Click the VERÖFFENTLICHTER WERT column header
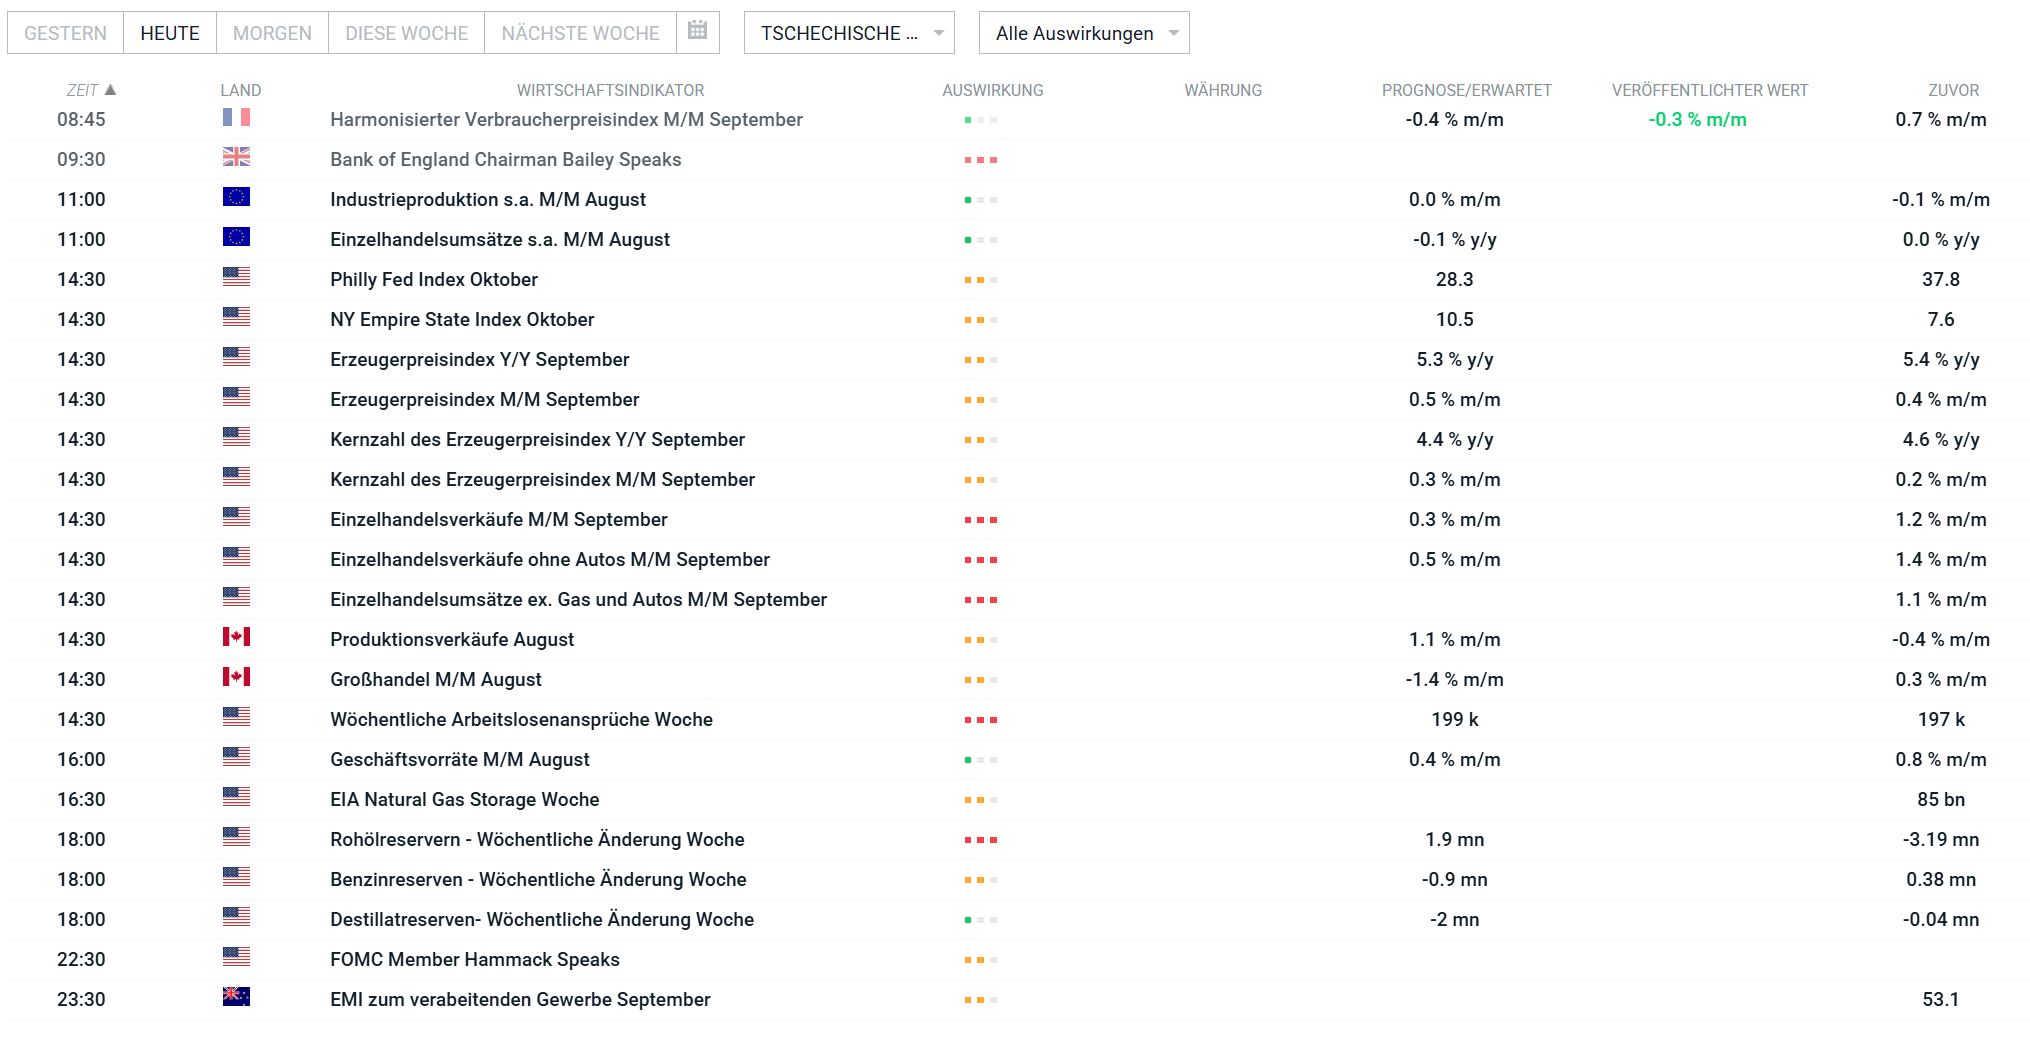This screenshot has height=1044, width=2030. coord(1710,90)
